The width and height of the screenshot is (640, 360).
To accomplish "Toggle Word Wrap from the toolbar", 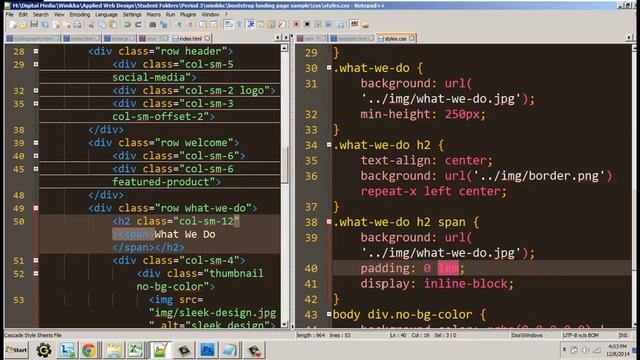I will pyautogui.click(x=228, y=24).
